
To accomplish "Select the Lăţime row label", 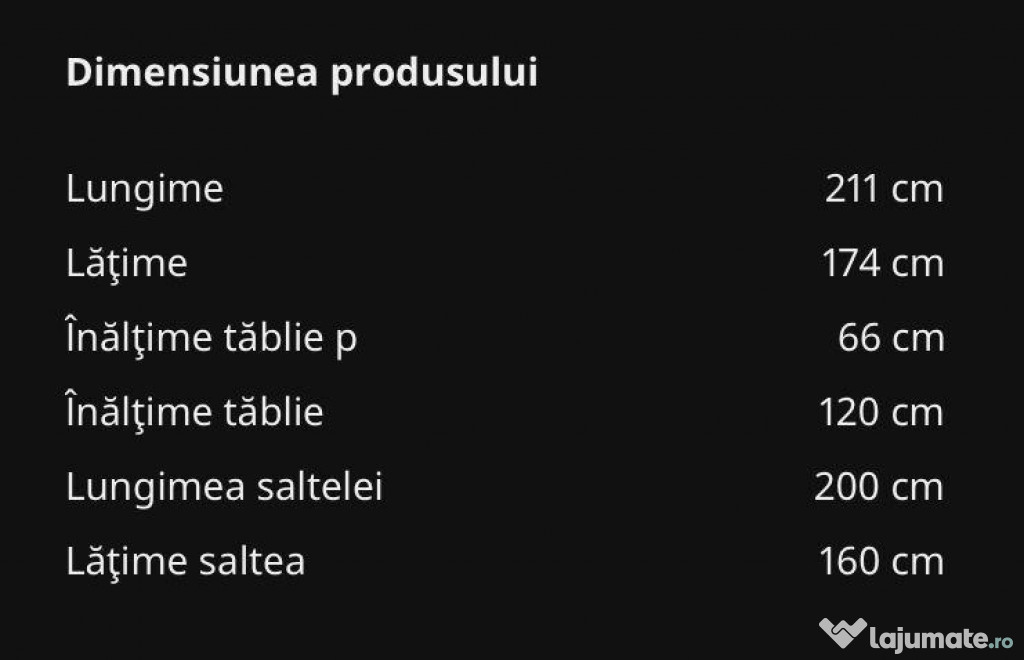I will tap(127, 263).
